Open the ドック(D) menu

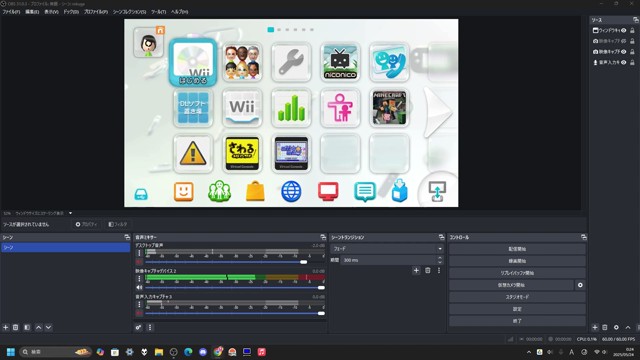click(71, 12)
